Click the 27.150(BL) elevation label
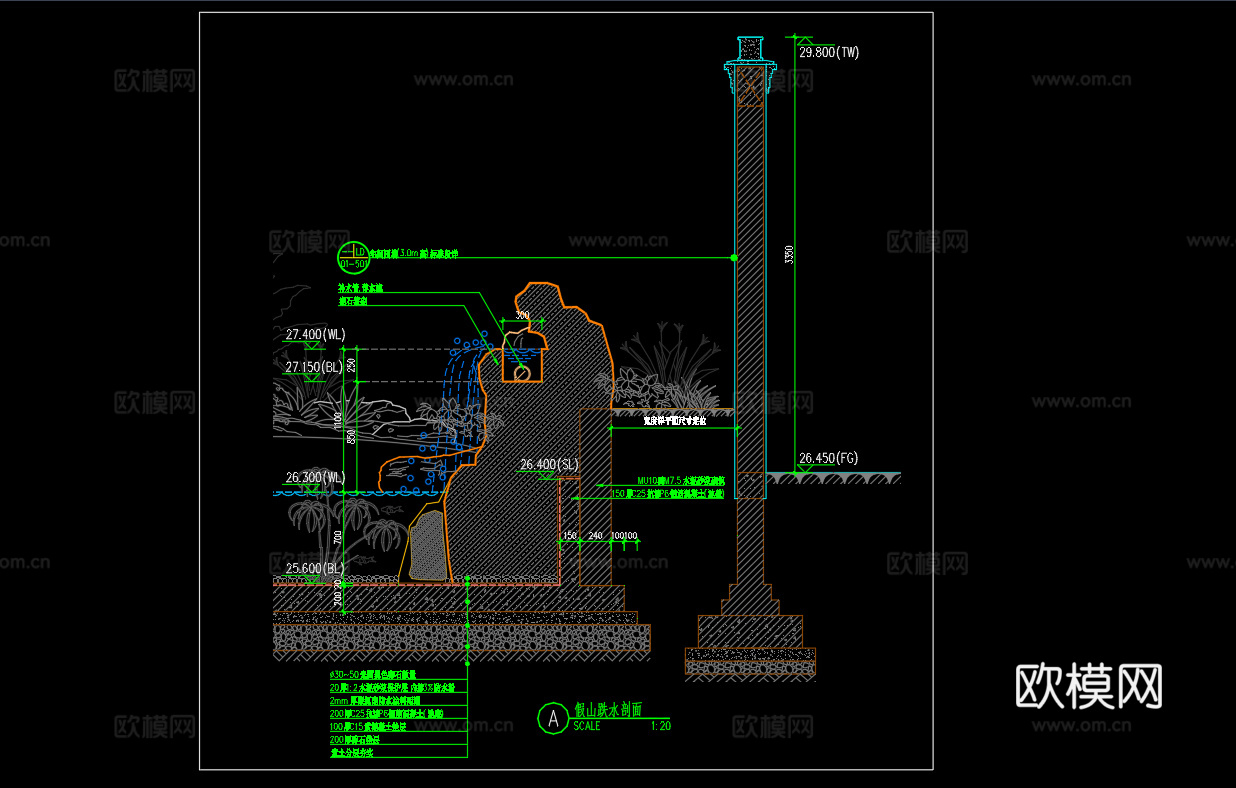 (x=314, y=367)
